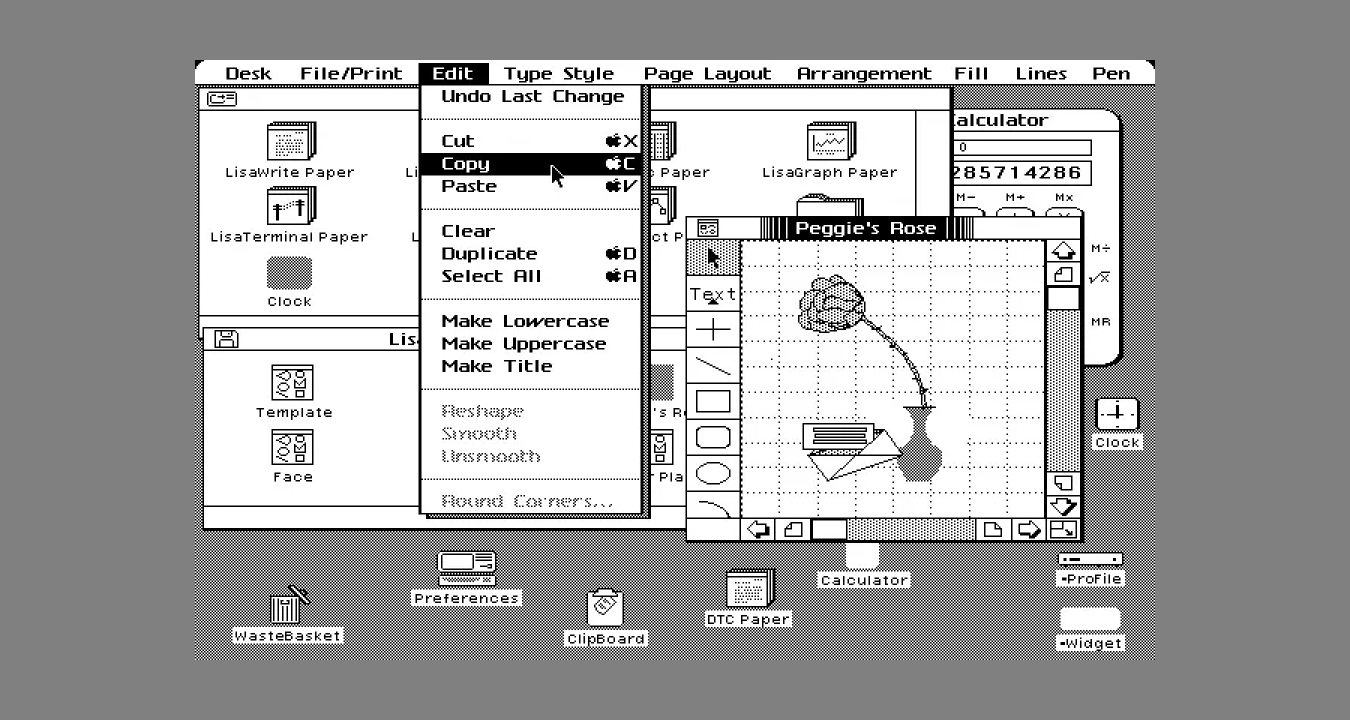Click the horizontal scroll left arrow
The height and width of the screenshot is (720, 1350).
click(758, 530)
